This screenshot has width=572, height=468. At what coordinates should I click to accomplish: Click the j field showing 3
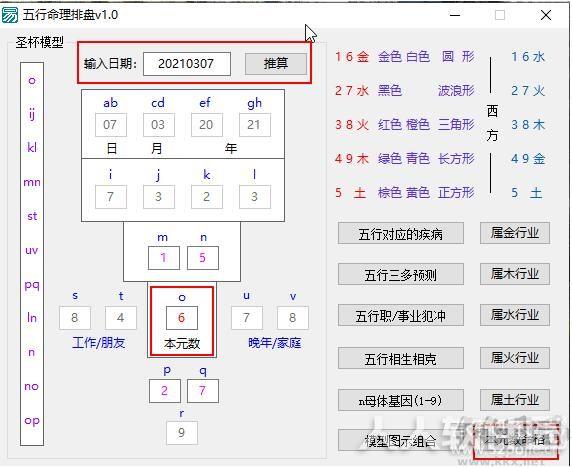[x=159, y=197]
